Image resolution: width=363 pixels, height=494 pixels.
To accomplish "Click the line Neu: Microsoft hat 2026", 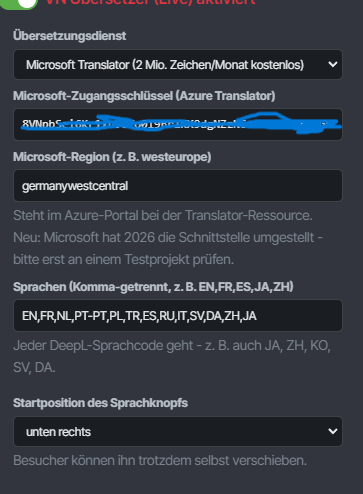I will [x=168, y=237].
